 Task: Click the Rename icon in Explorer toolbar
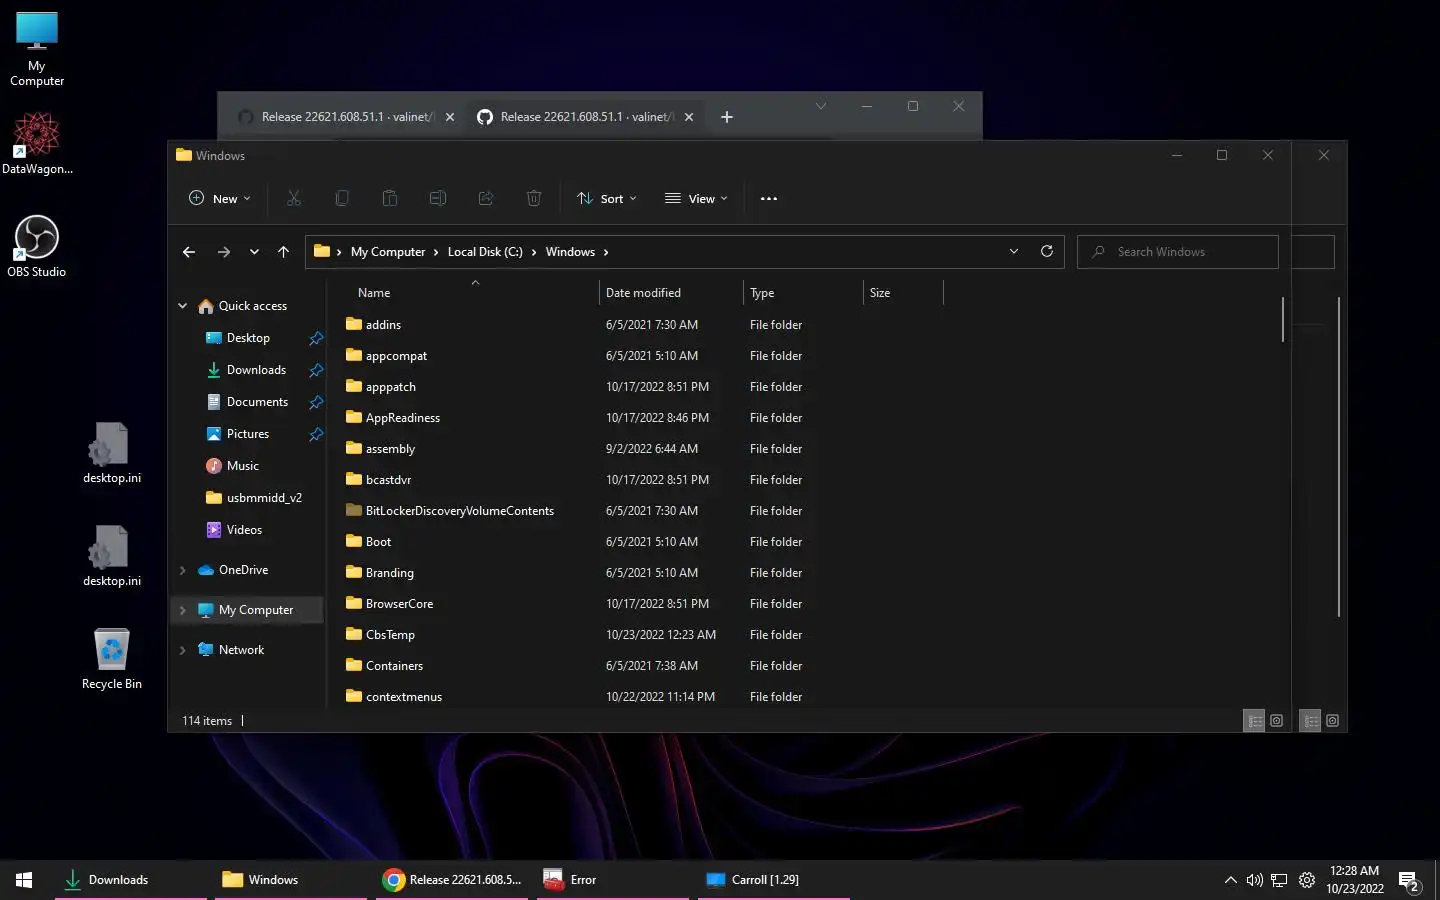pyautogui.click(x=438, y=198)
